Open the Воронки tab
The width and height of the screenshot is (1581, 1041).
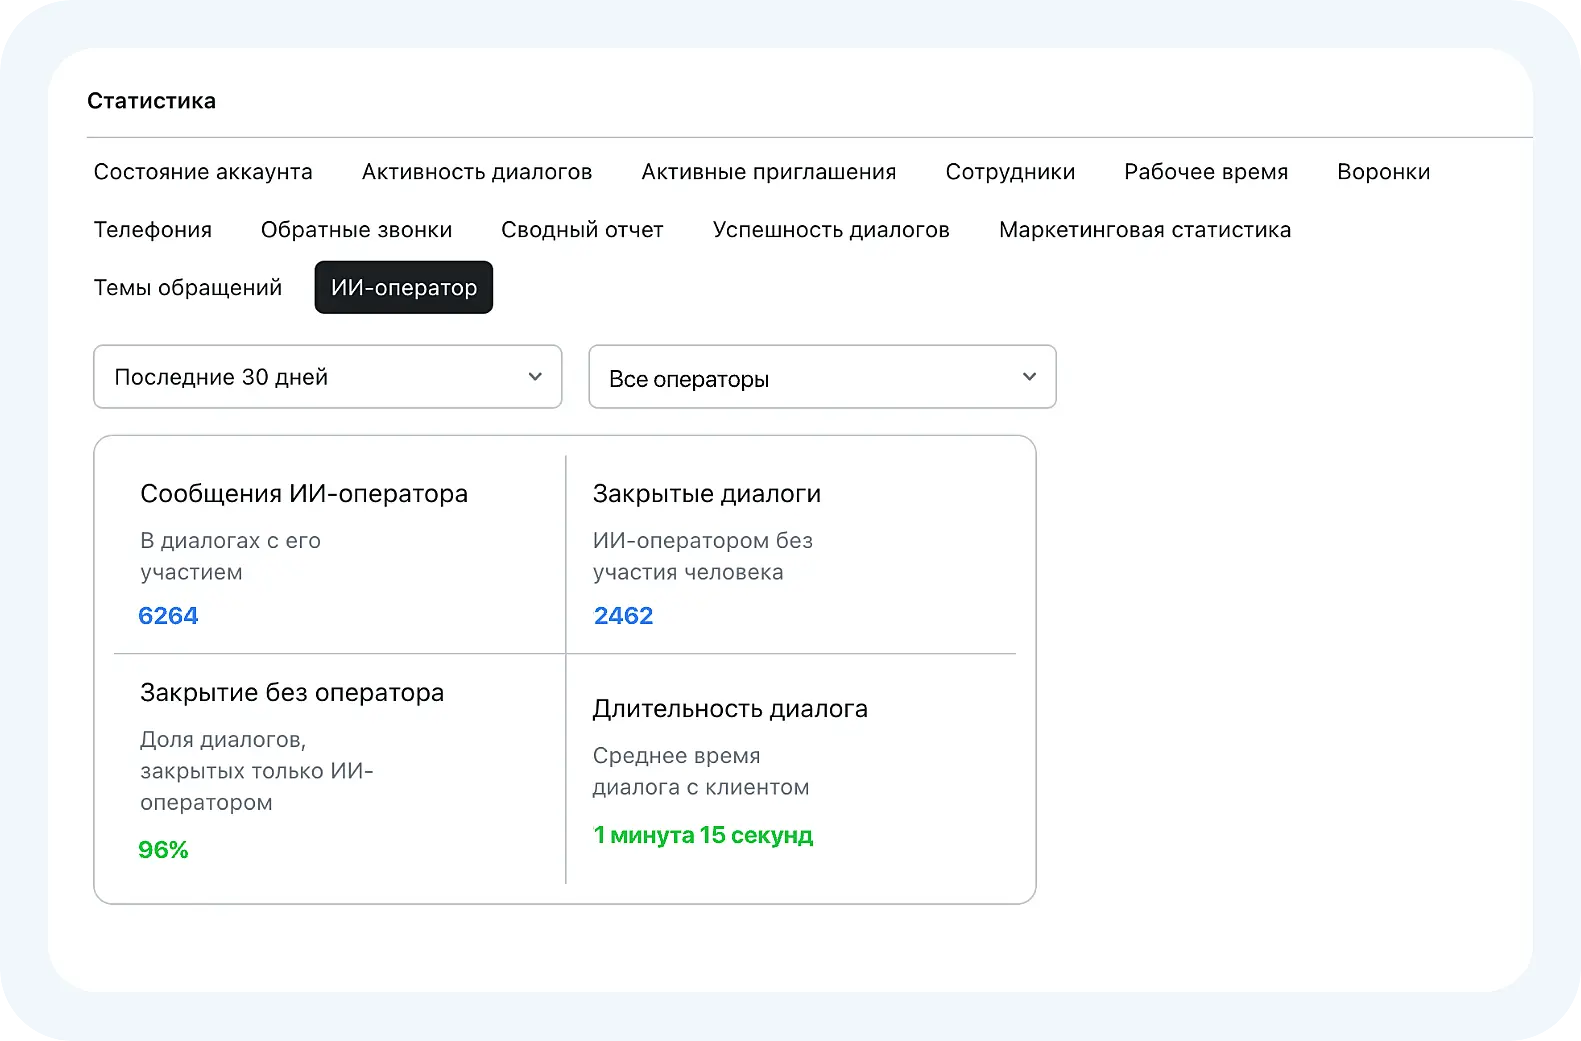(x=1383, y=172)
